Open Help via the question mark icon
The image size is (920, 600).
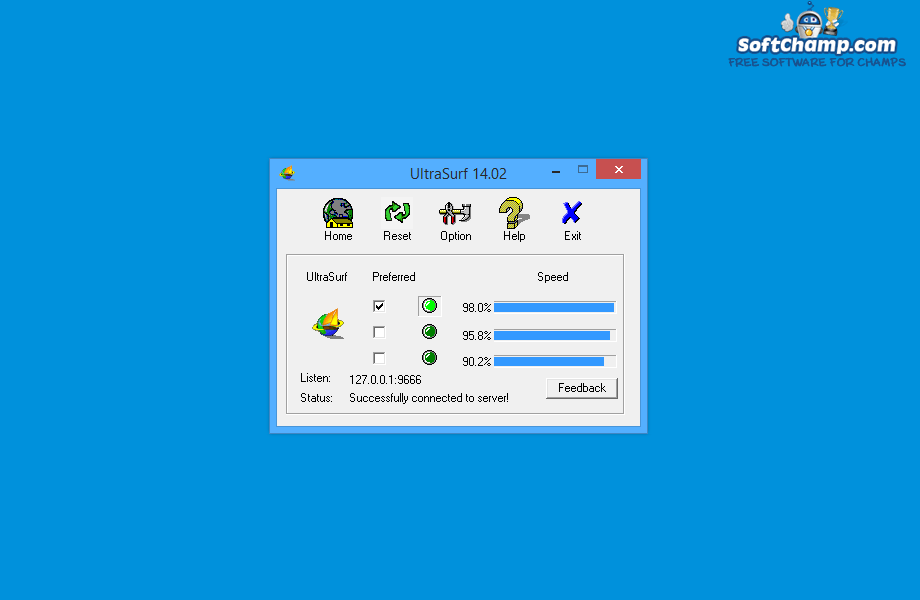(x=514, y=213)
